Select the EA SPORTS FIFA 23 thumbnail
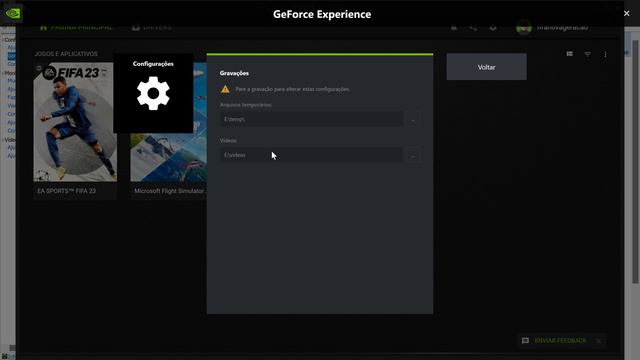This screenshot has height=360, width=640. (x=75, y=122)
